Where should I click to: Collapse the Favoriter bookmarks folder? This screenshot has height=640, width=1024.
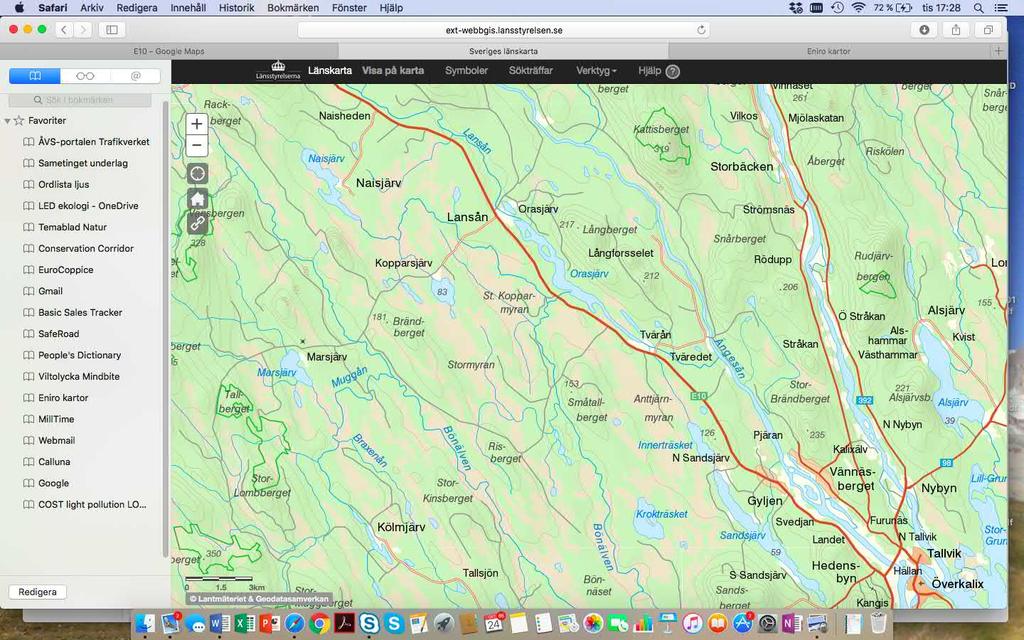point(7,121)
